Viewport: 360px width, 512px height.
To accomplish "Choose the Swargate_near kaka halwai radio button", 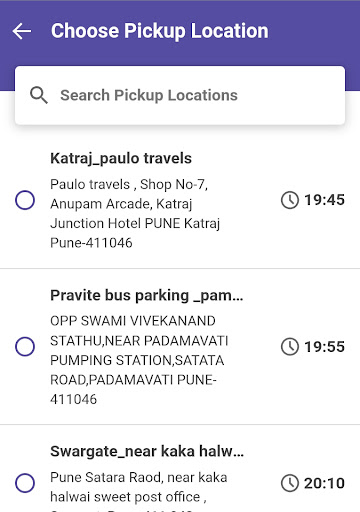I will point(25,483).
